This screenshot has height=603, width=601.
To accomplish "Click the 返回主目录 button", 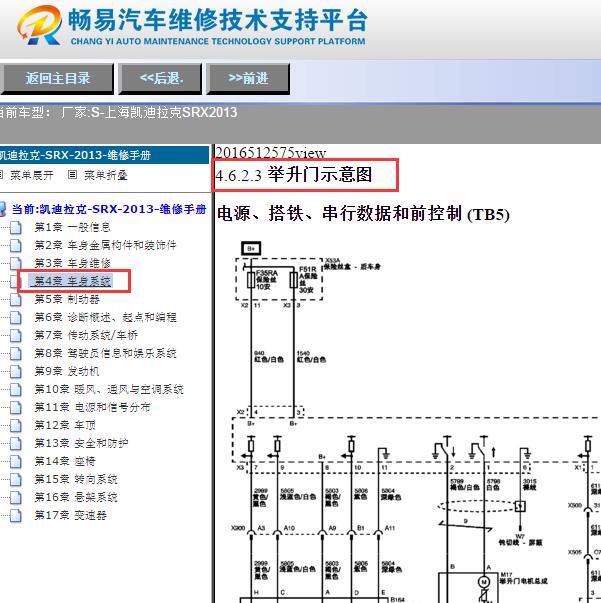I will 57,79.
